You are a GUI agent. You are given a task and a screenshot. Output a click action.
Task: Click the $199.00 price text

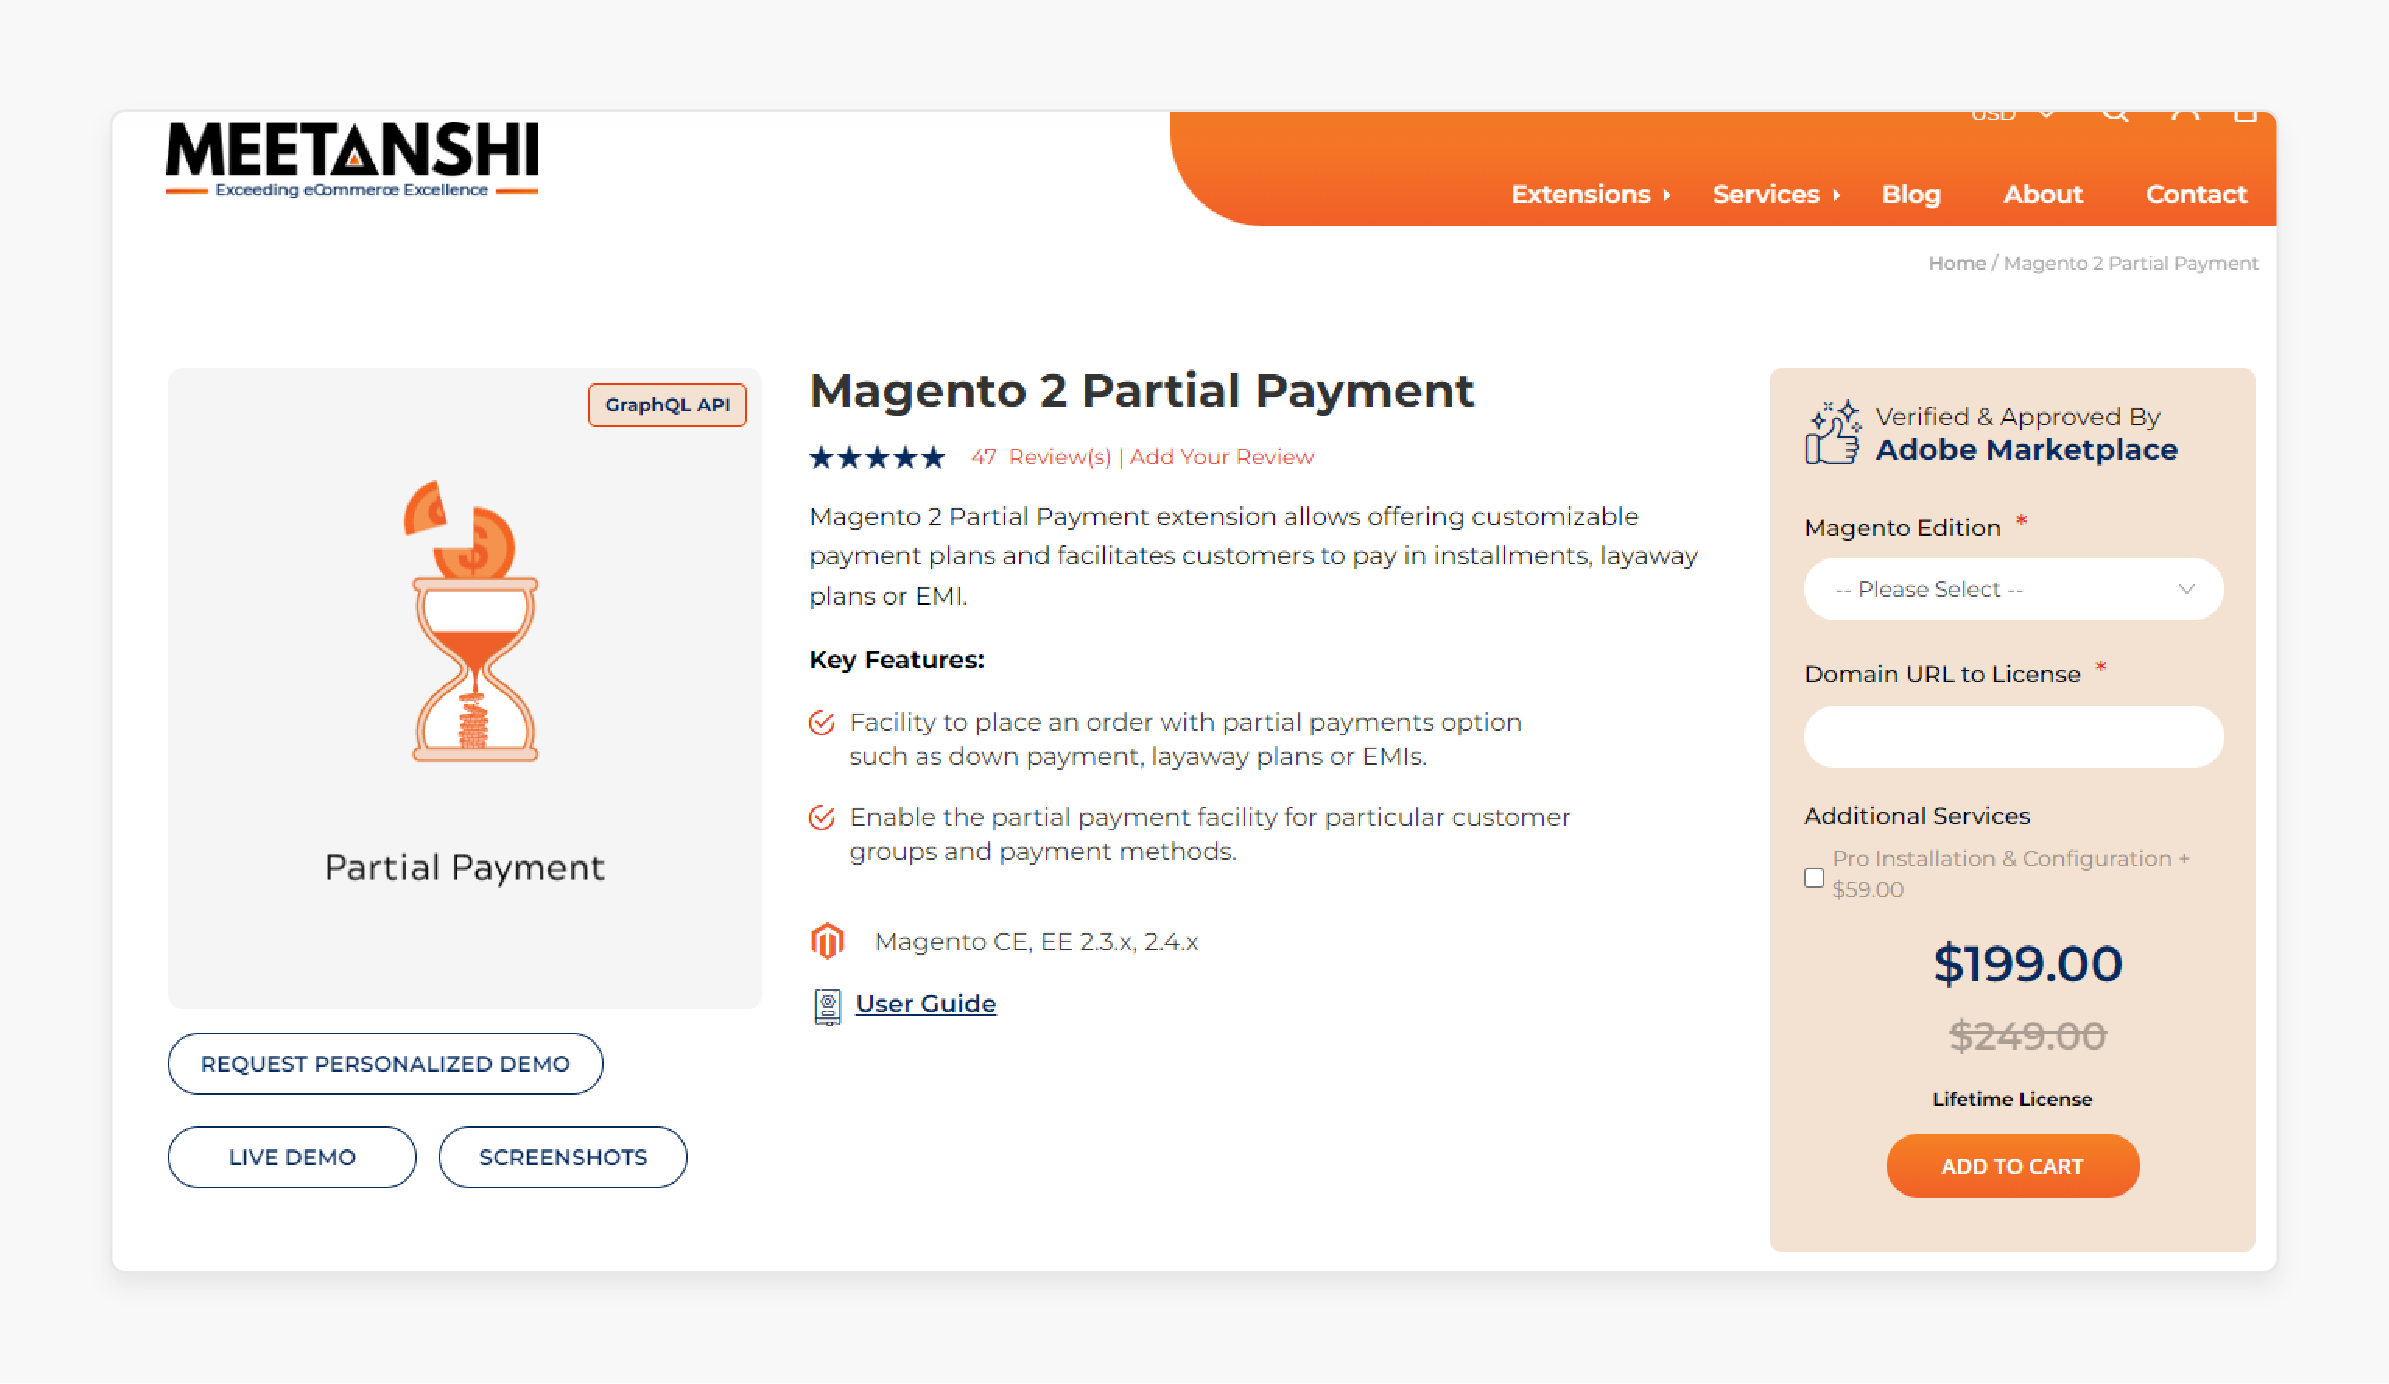click(x=2027, y=964)
